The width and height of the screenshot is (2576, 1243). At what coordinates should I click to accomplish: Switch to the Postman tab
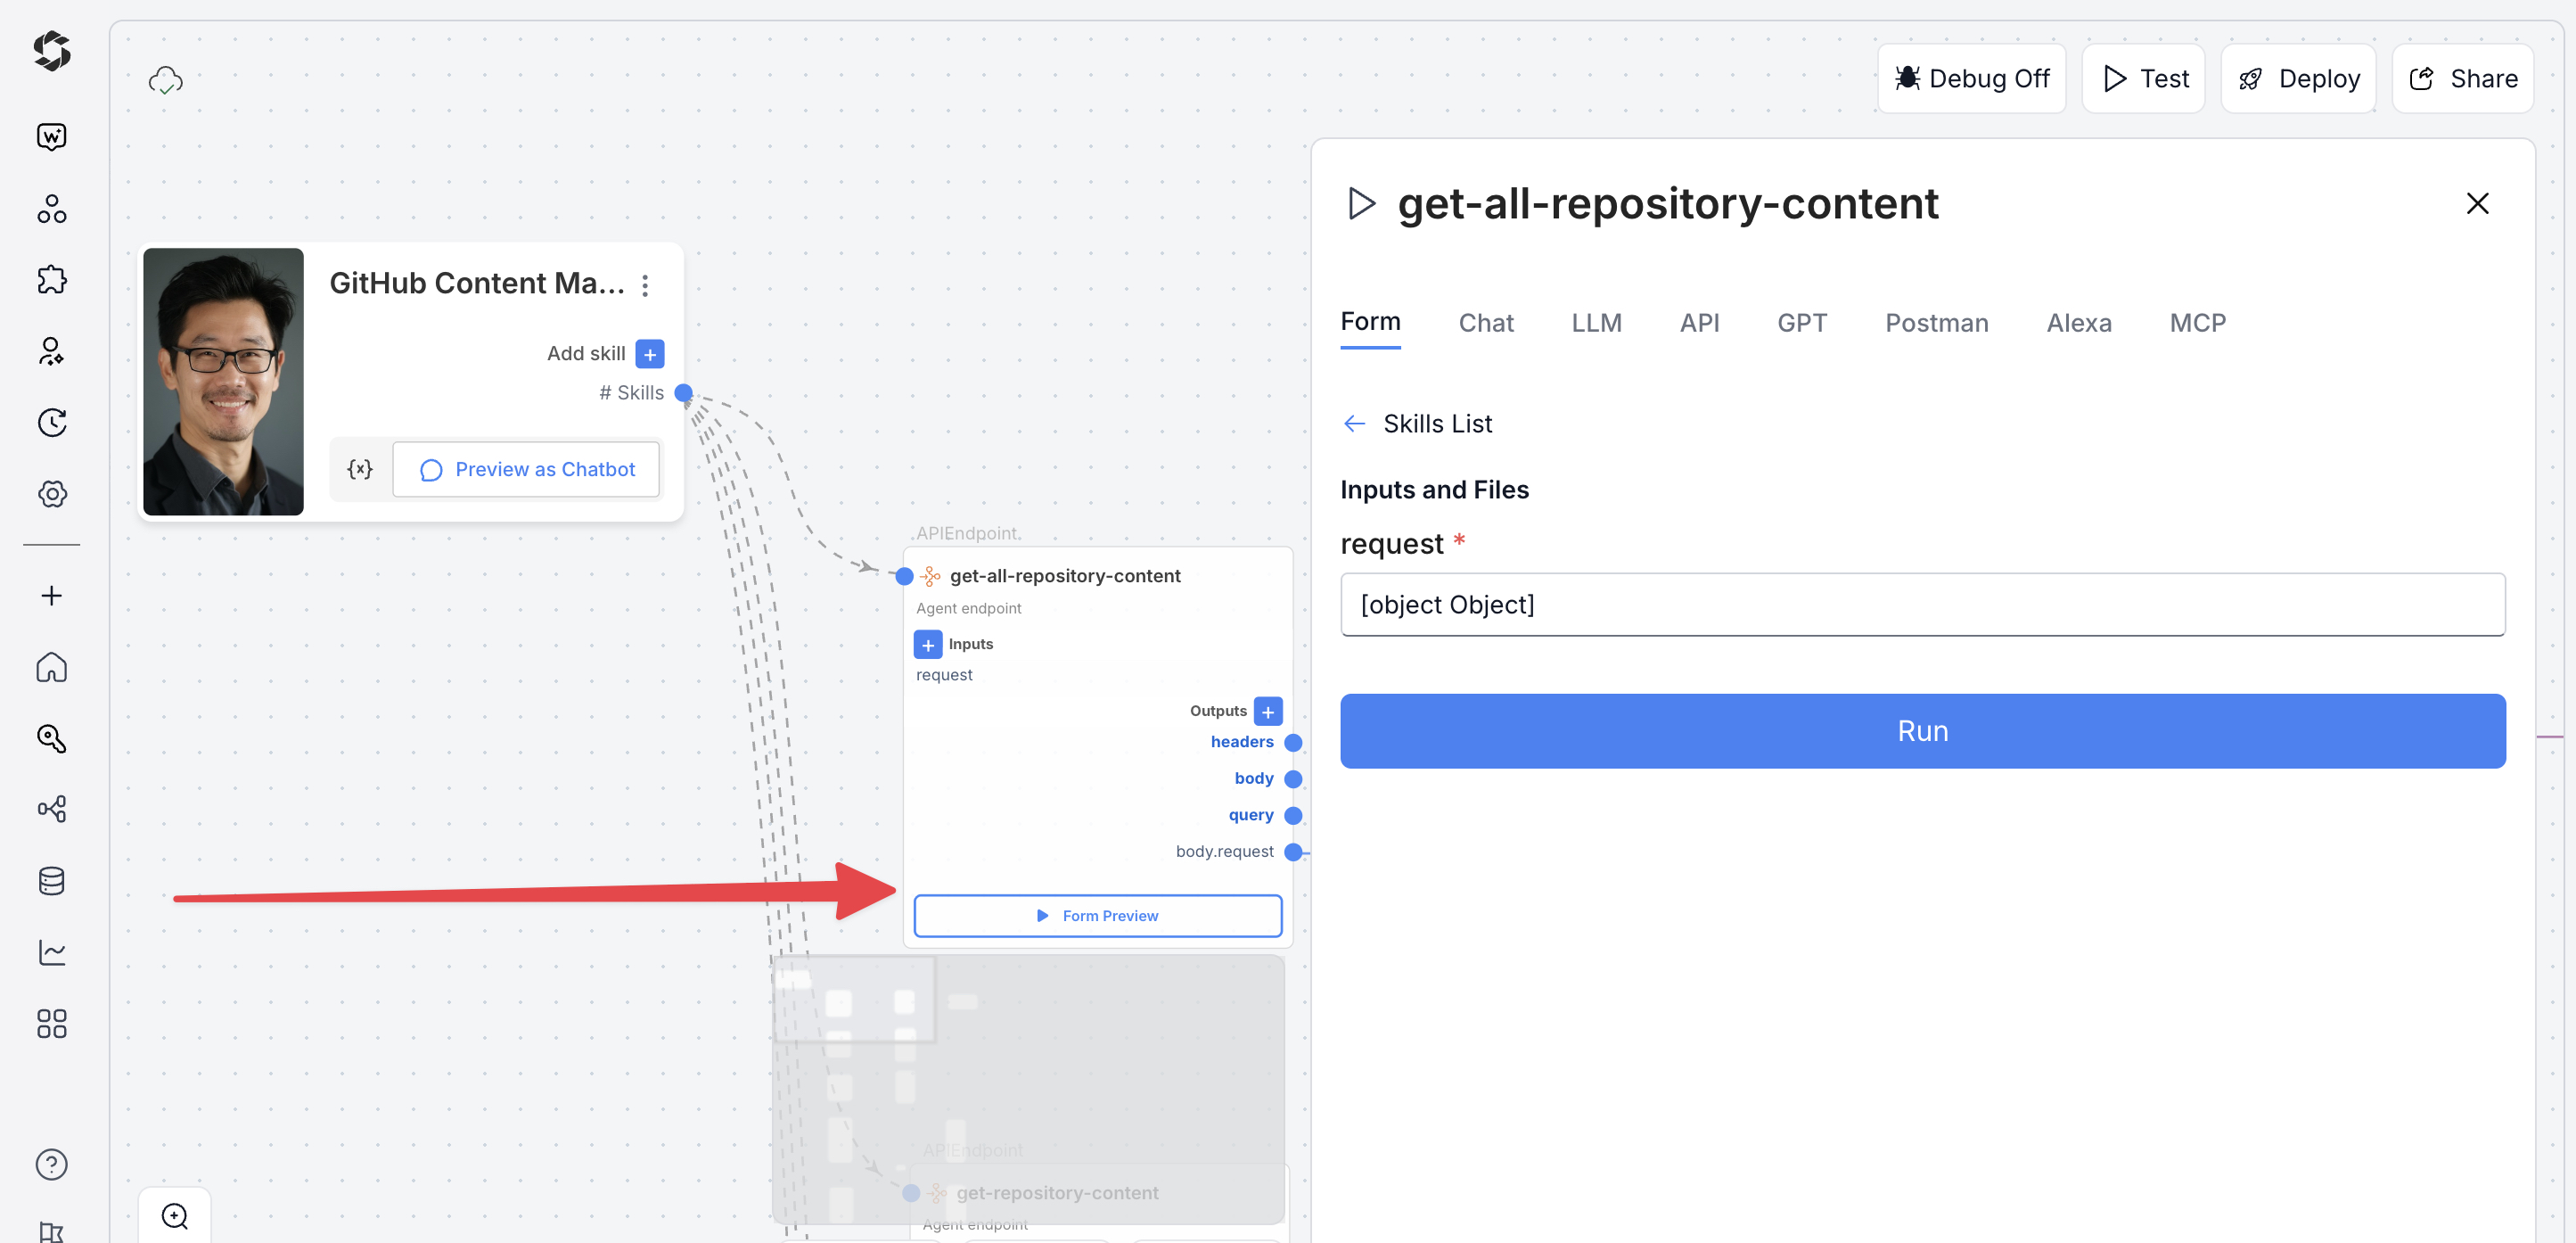pos(1936,323)
